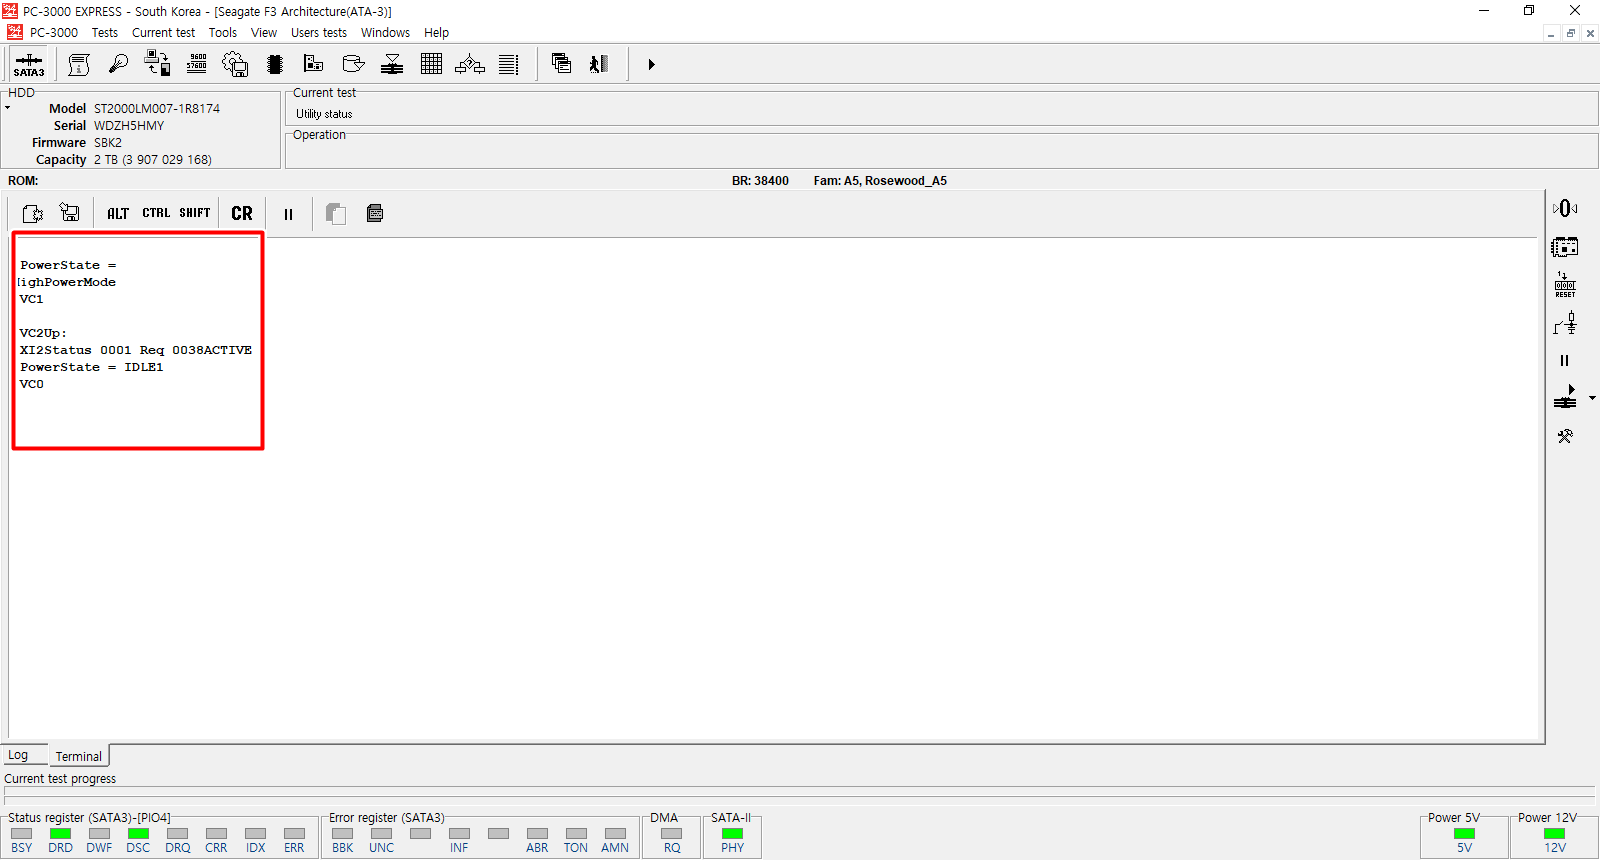The image size is (1600, 860).
Task: Open the Users tests menu
Action: (x=319, y=33)
